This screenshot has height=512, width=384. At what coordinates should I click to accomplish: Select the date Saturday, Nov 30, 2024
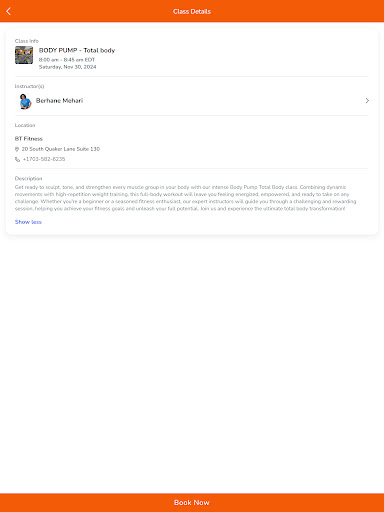pyautogui.click(x=68, y=67)
